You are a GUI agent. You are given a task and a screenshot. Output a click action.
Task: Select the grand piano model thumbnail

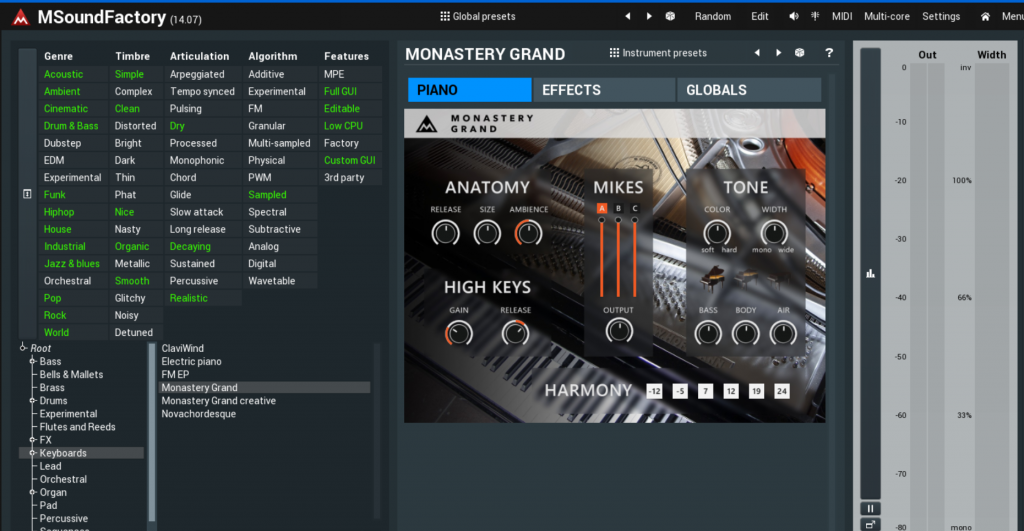pos(712,278)
